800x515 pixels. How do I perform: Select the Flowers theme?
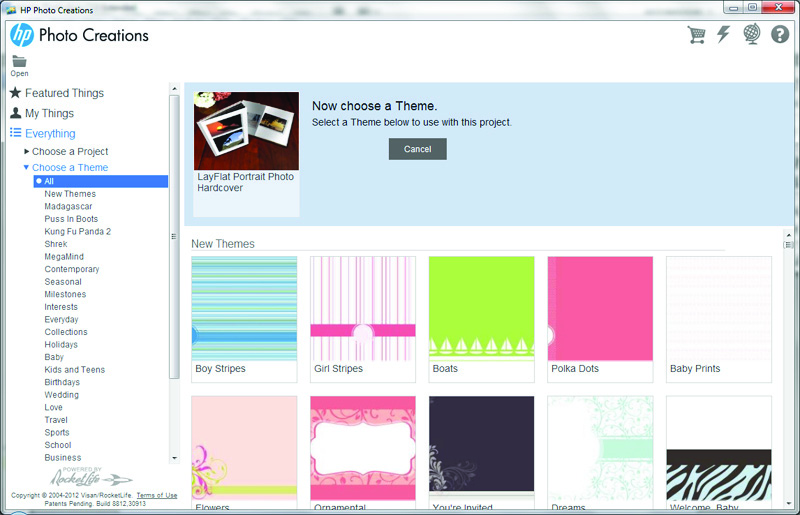[244, 452]
